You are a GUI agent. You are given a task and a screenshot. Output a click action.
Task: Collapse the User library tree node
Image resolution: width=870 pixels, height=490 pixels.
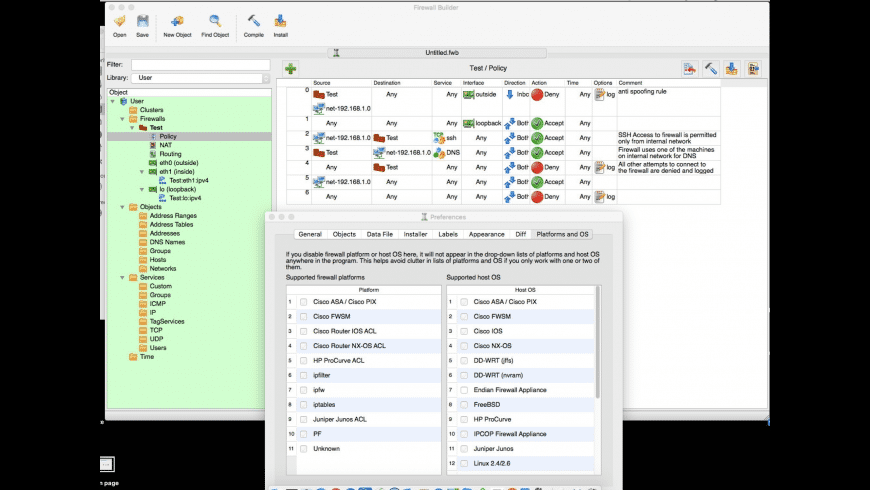pyautogui.click(x=113, y=102)
